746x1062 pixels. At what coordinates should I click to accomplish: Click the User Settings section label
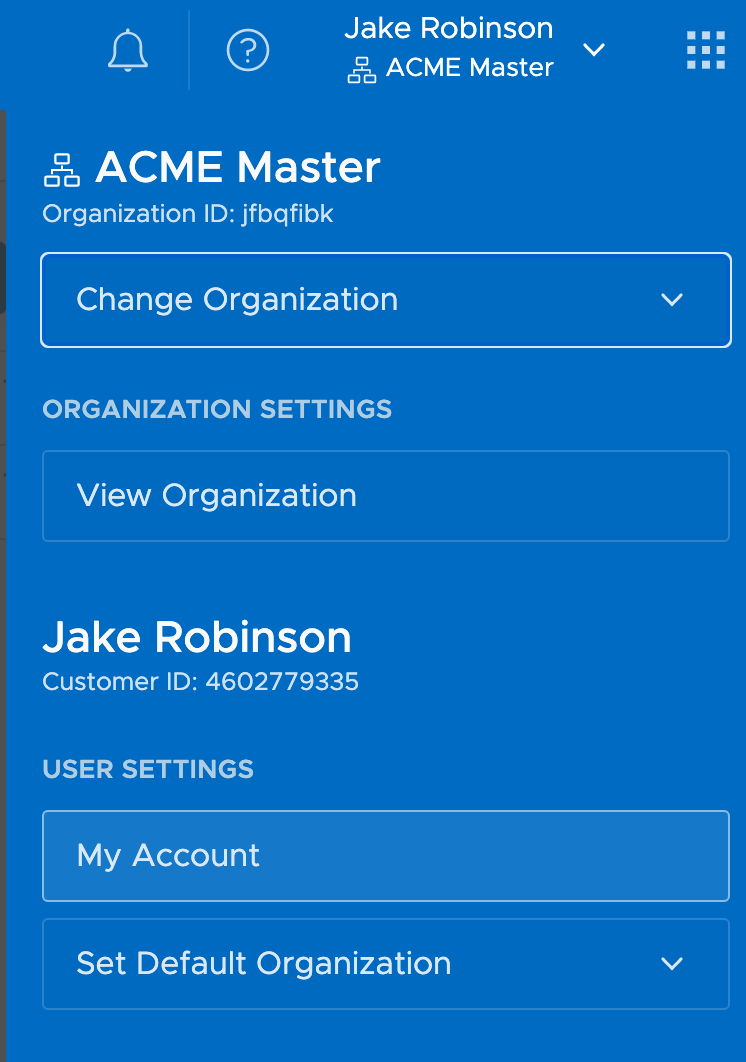pyautogui.click(x=148, y=769)
